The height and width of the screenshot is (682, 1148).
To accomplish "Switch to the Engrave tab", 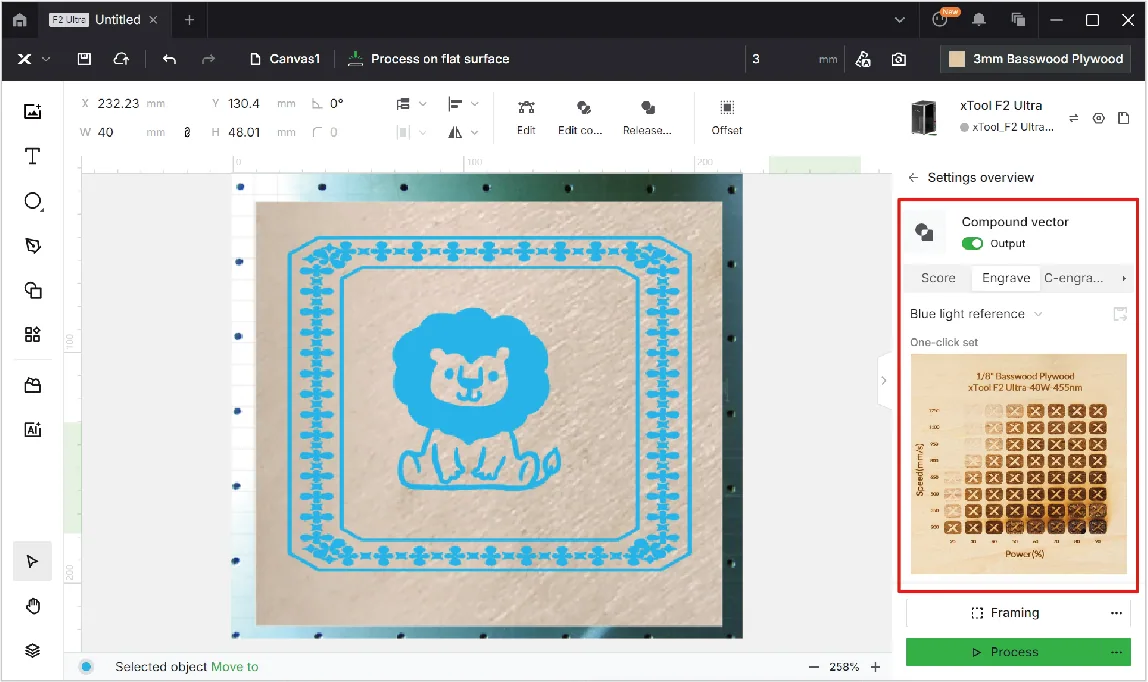I will 1005,278.
